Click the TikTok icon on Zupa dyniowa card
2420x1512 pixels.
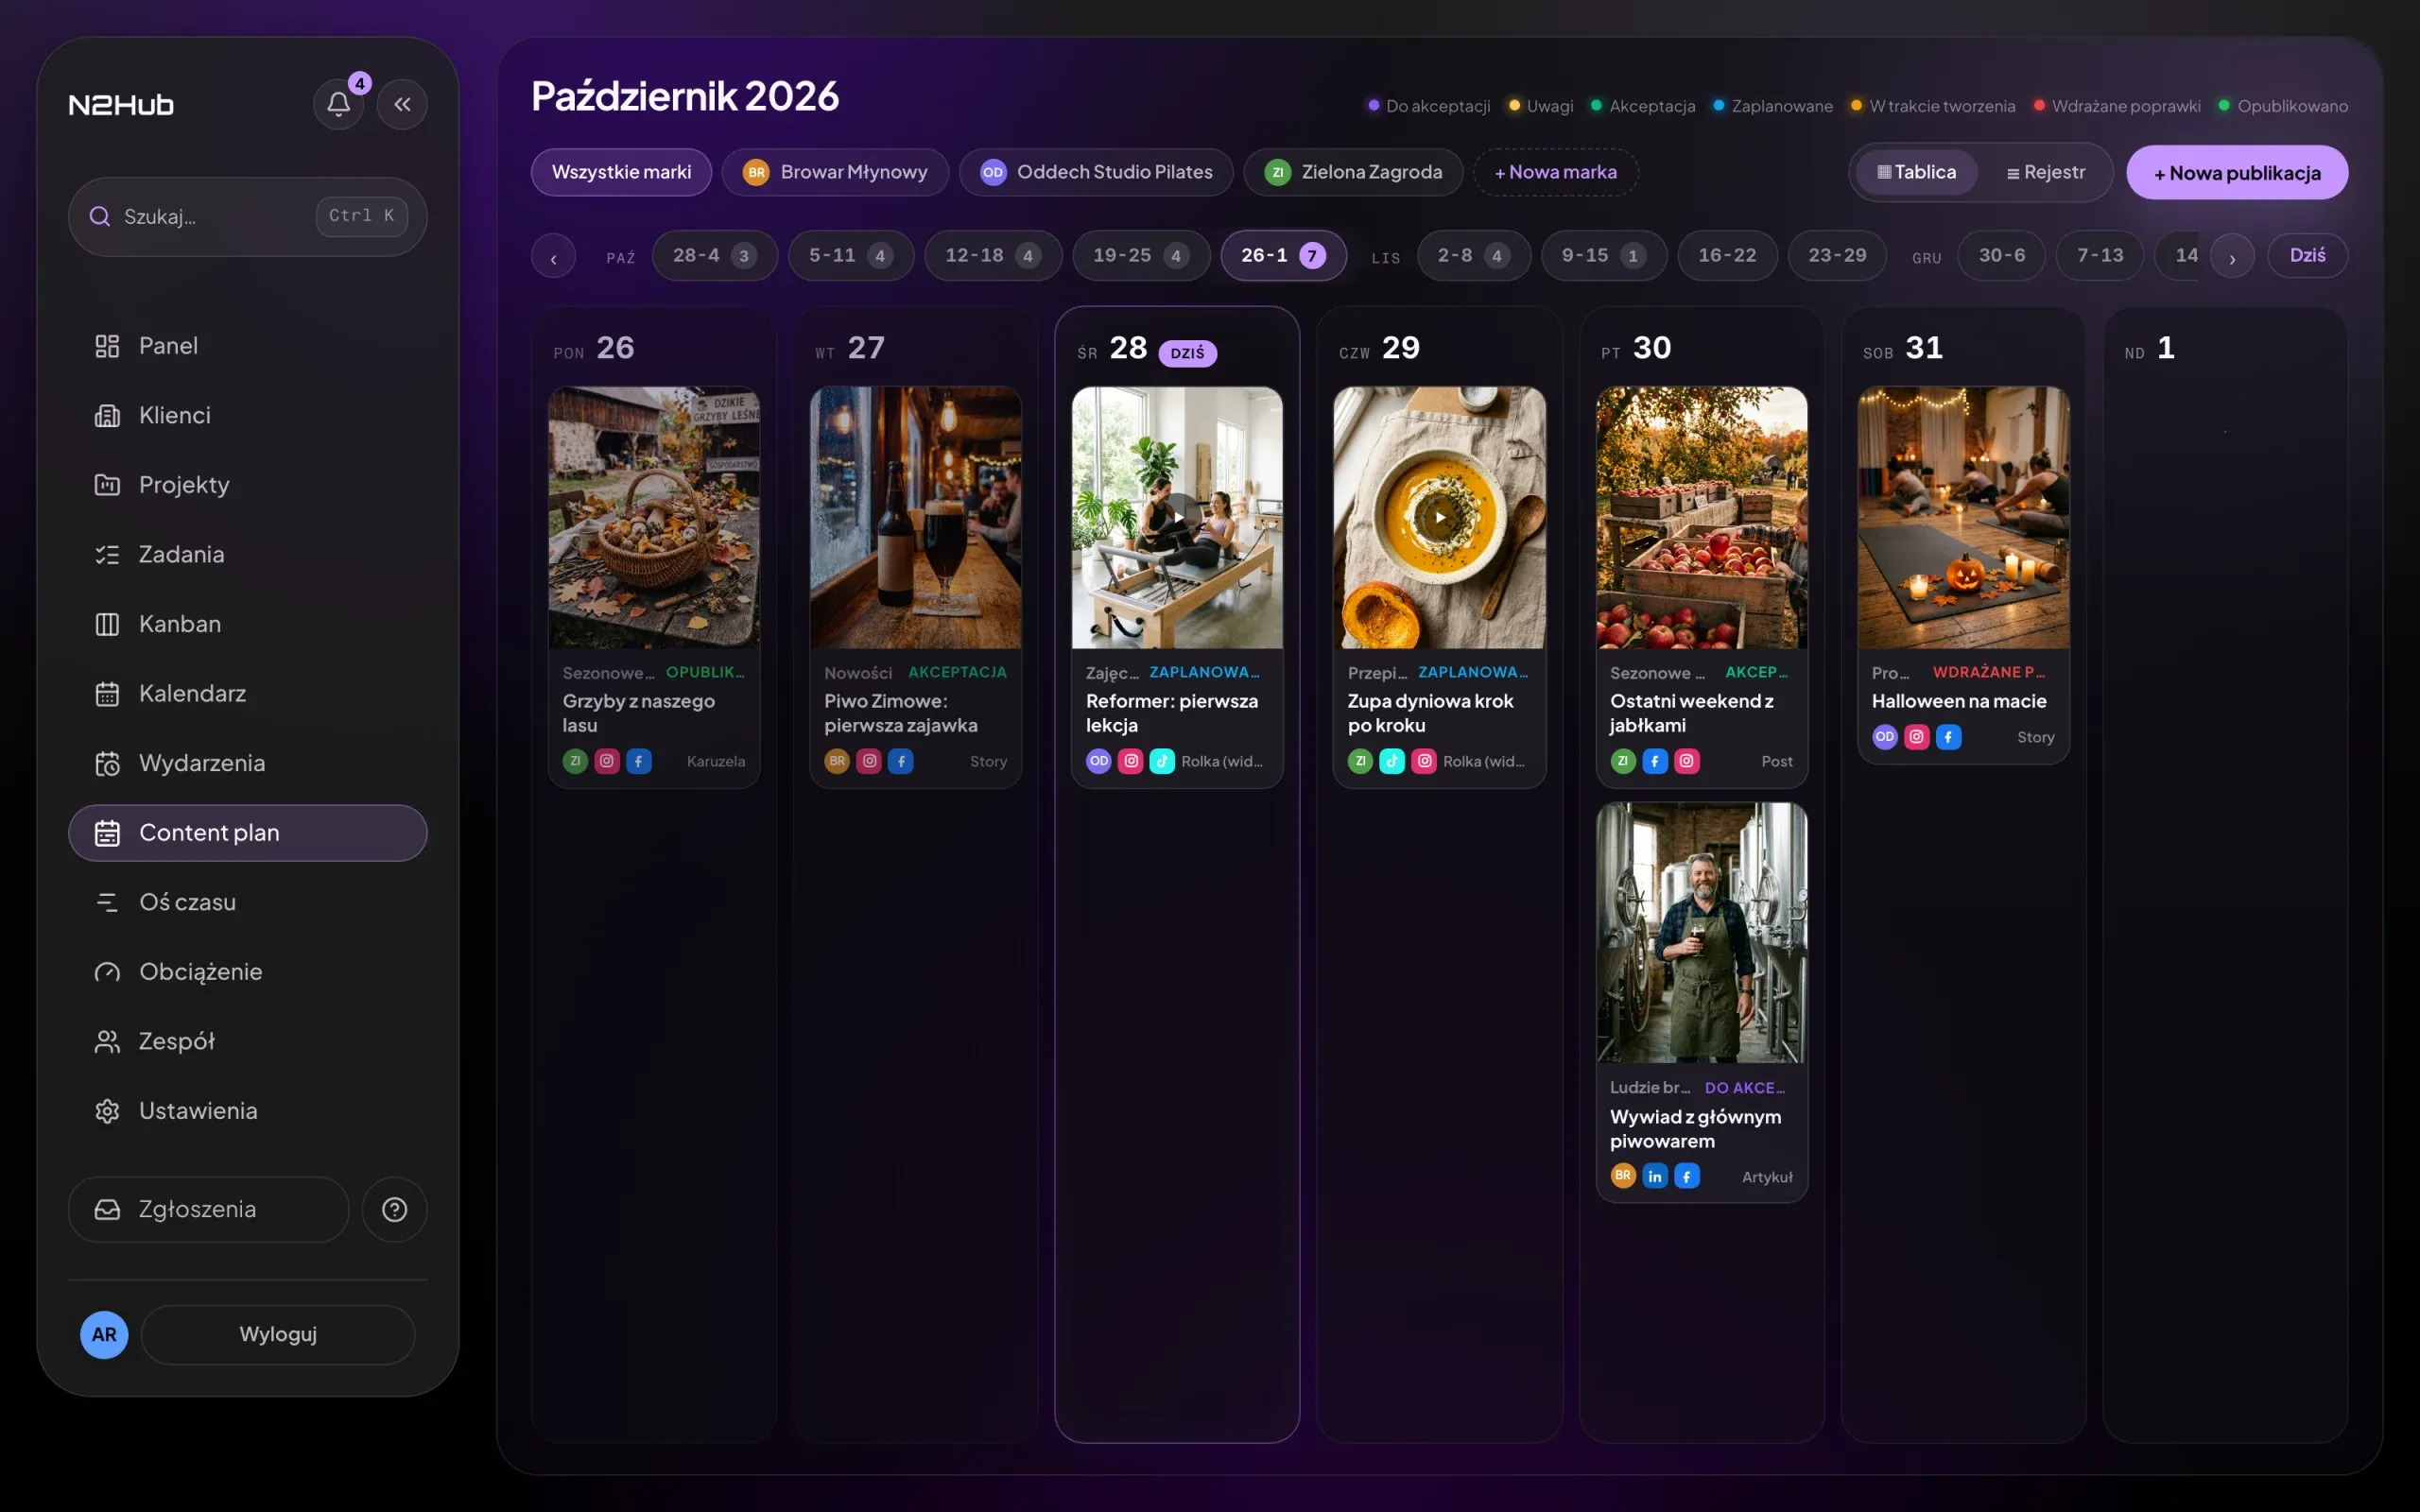(x=1392, y=761)
